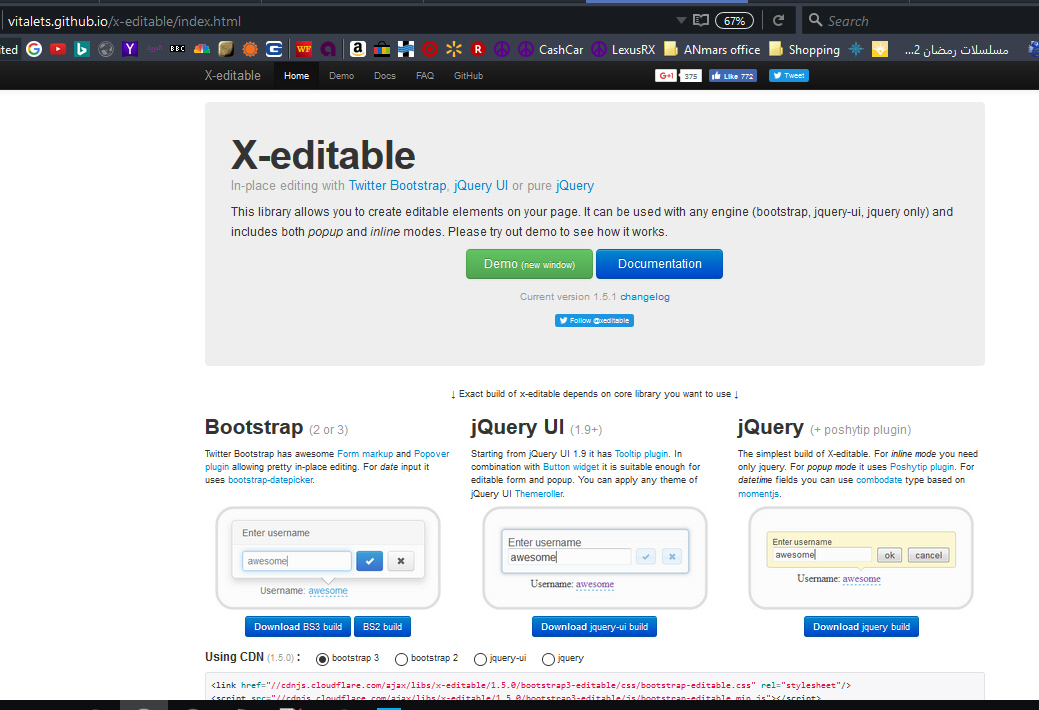Click the Google bookmark icon
Viewport: 1039px width, 710px height.
(x=34, y=49)
